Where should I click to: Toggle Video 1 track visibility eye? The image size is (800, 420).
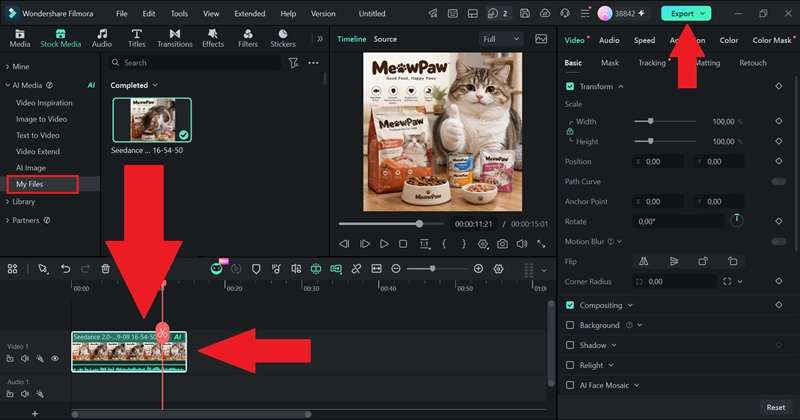55,359
